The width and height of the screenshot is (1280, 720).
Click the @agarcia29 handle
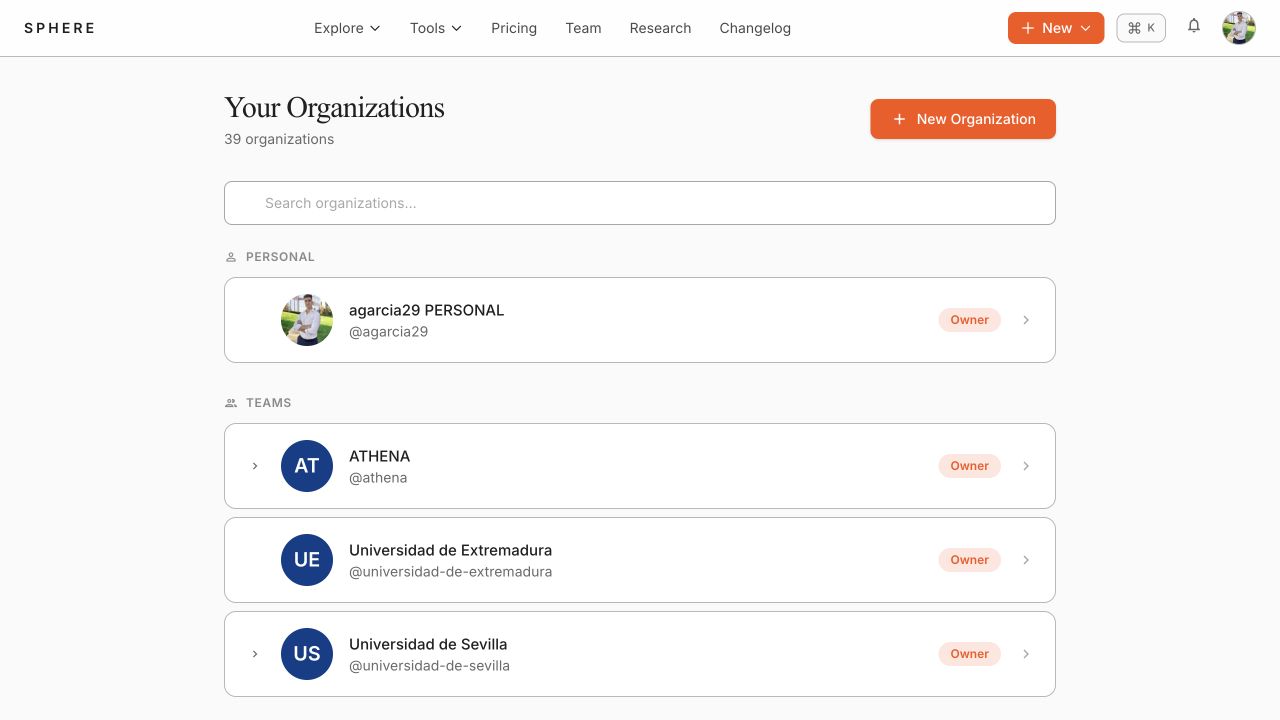coord(388,332)
